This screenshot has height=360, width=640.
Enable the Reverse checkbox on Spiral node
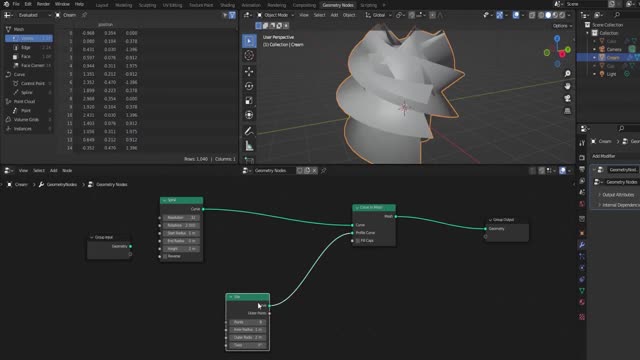pyautogui.click(x=165, y=256)
